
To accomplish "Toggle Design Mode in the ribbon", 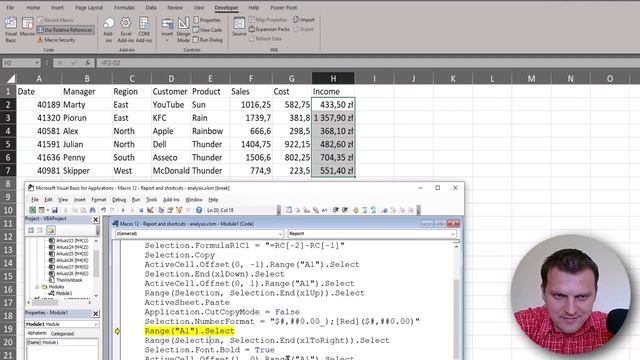I will click(183, 29).
